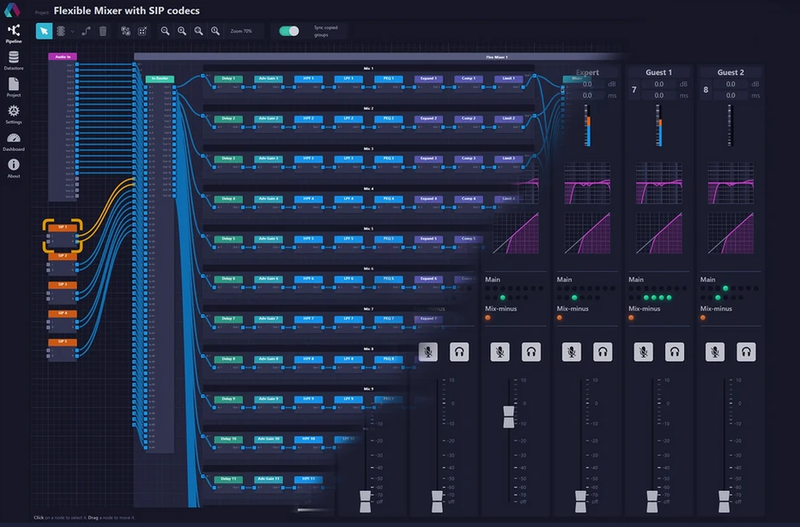Expand the dropdown arrow beside the node tool

click(73, 31)
